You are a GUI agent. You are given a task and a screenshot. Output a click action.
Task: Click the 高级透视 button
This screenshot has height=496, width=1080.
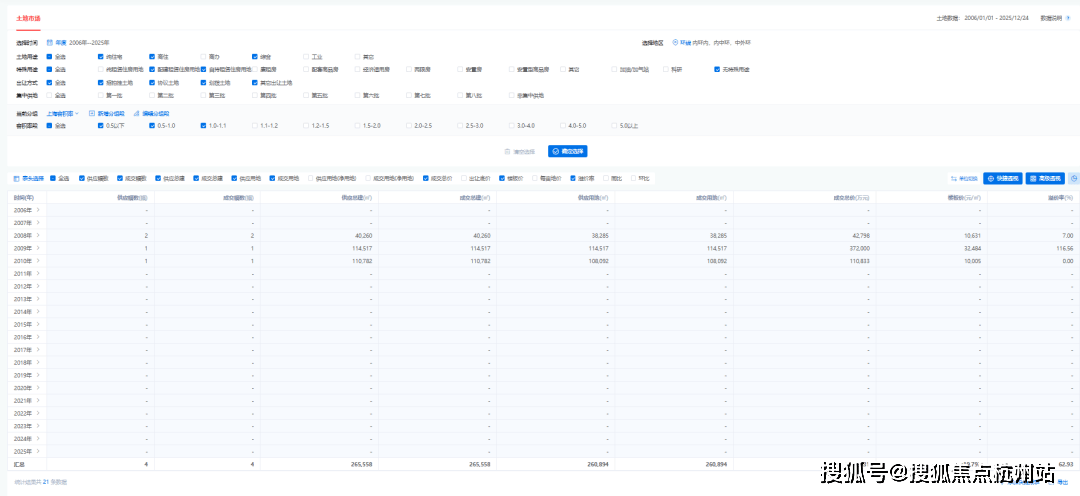tap(1045, 178)
